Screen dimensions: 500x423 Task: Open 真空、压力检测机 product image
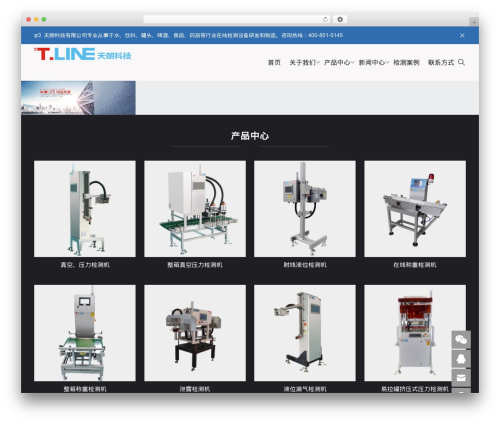[85, 209]
